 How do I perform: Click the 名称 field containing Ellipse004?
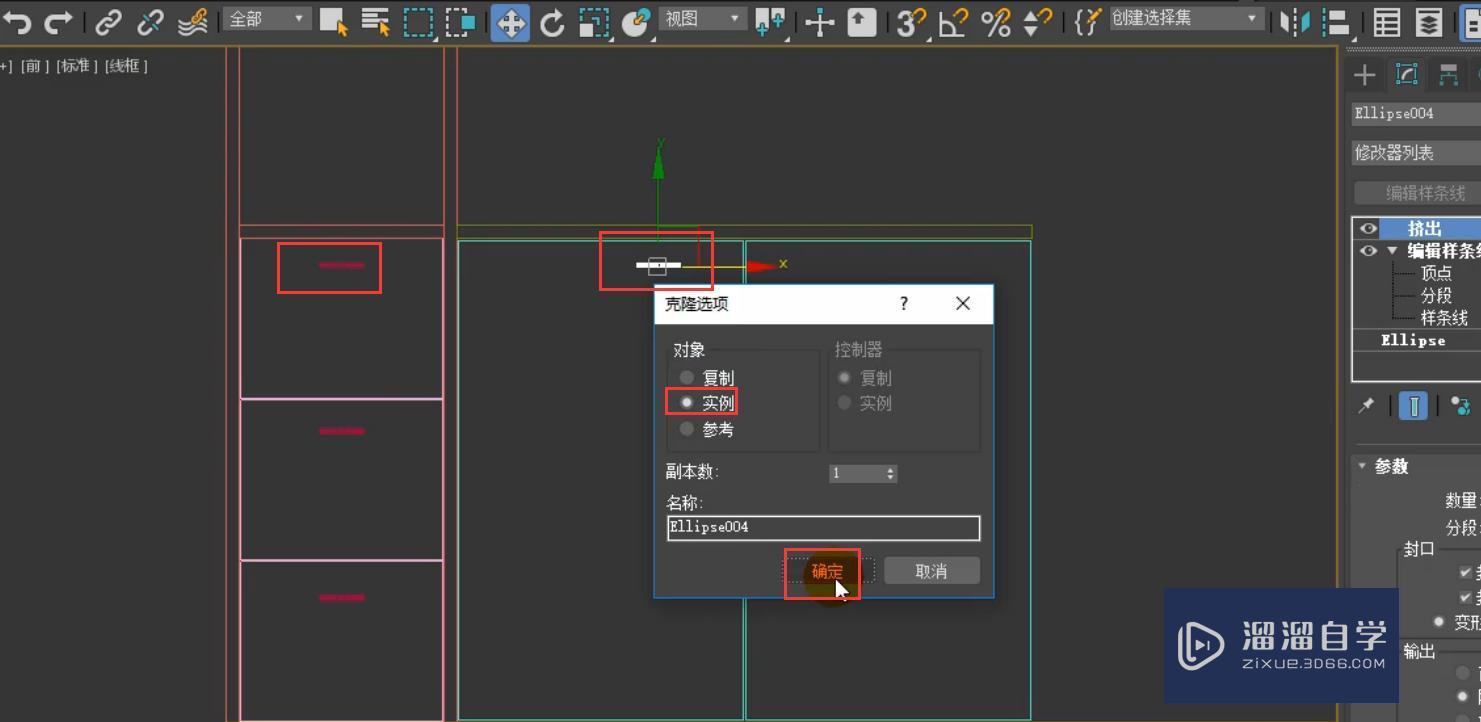click(823, 527)
